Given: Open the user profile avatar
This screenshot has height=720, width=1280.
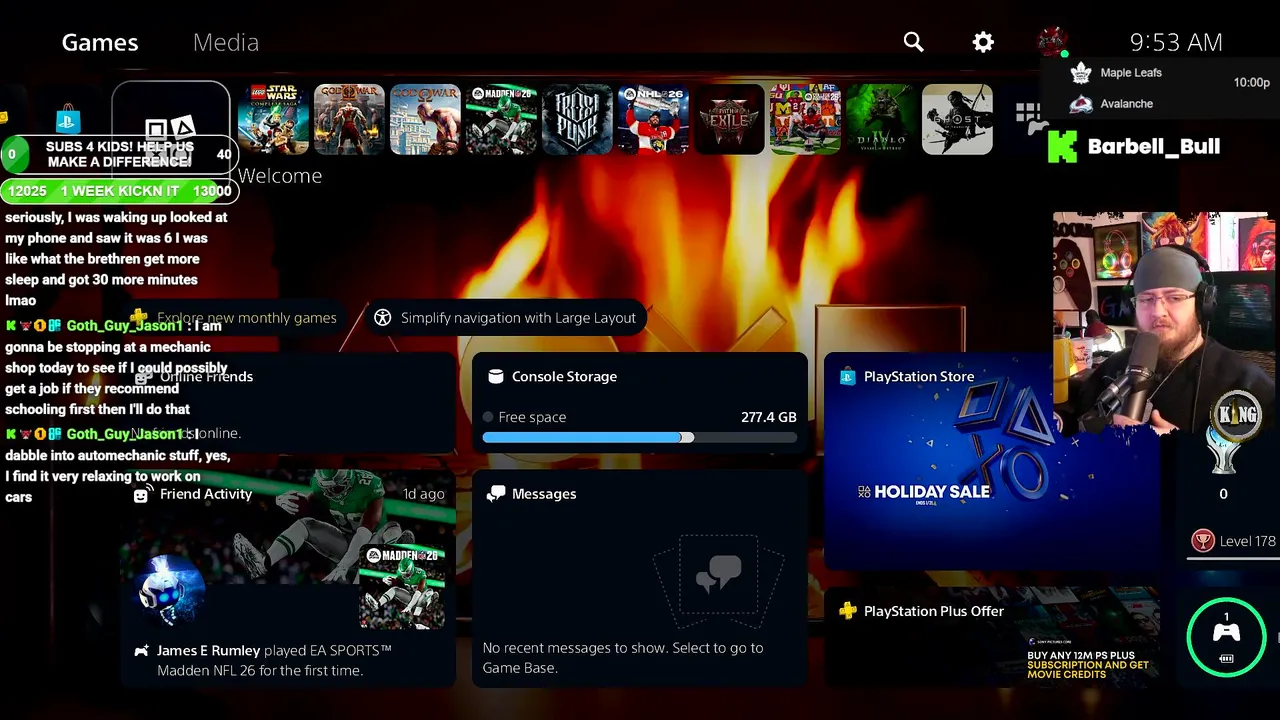Looking at the screenshot, I should pos(1052,42).
